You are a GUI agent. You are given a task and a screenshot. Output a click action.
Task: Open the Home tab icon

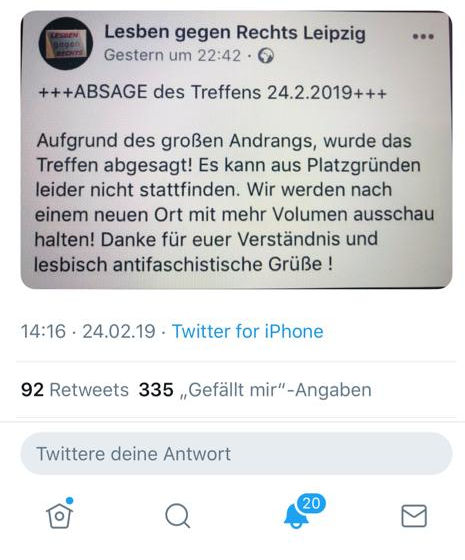[x=59, y=516]
